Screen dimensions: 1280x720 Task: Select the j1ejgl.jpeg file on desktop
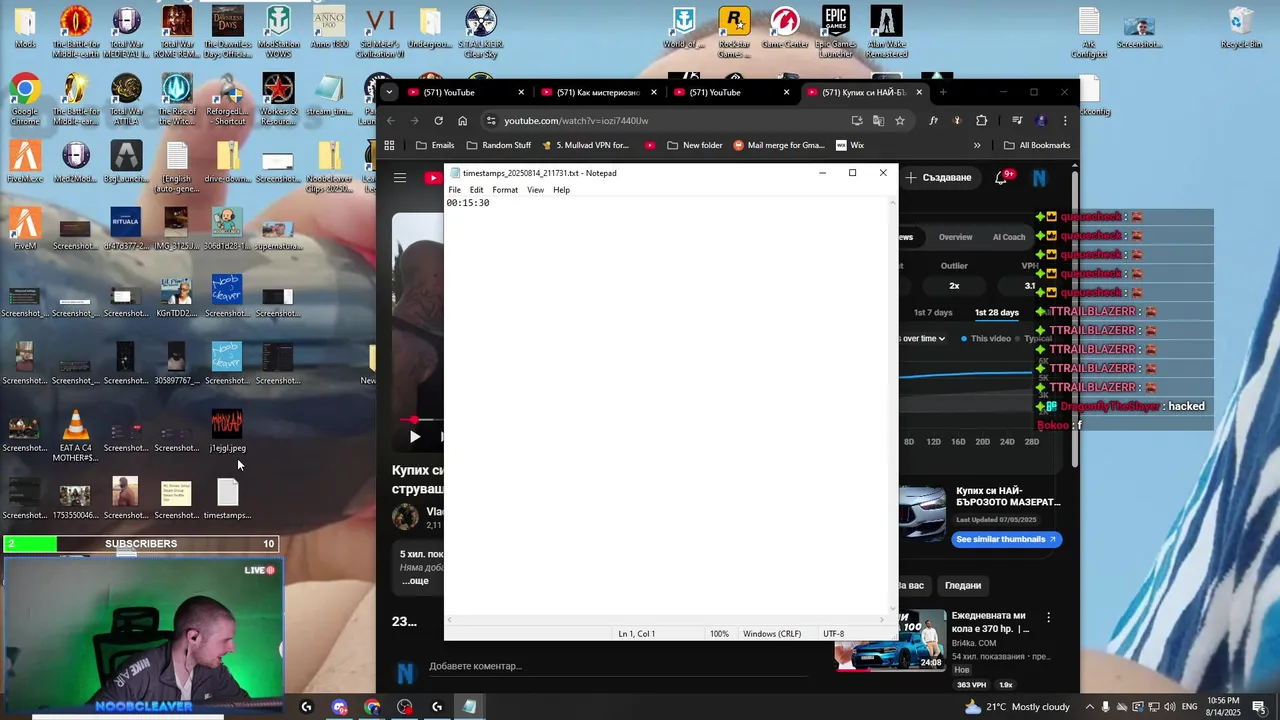[x=227, y=430]
